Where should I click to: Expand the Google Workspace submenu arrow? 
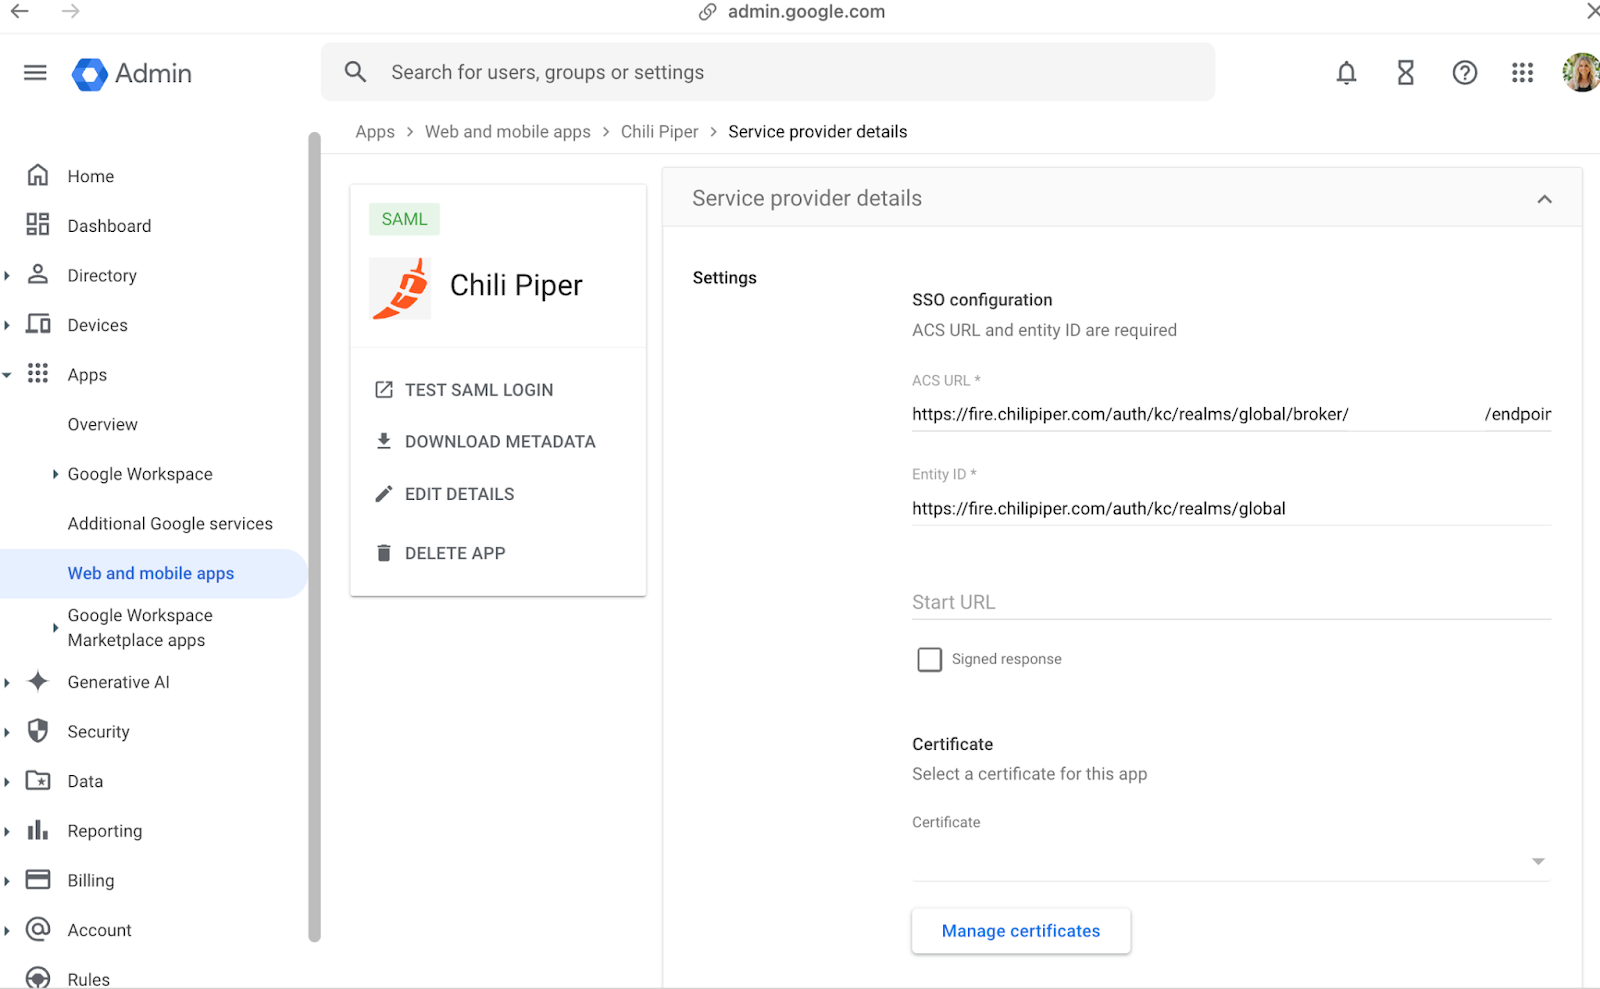click(55, 474)
